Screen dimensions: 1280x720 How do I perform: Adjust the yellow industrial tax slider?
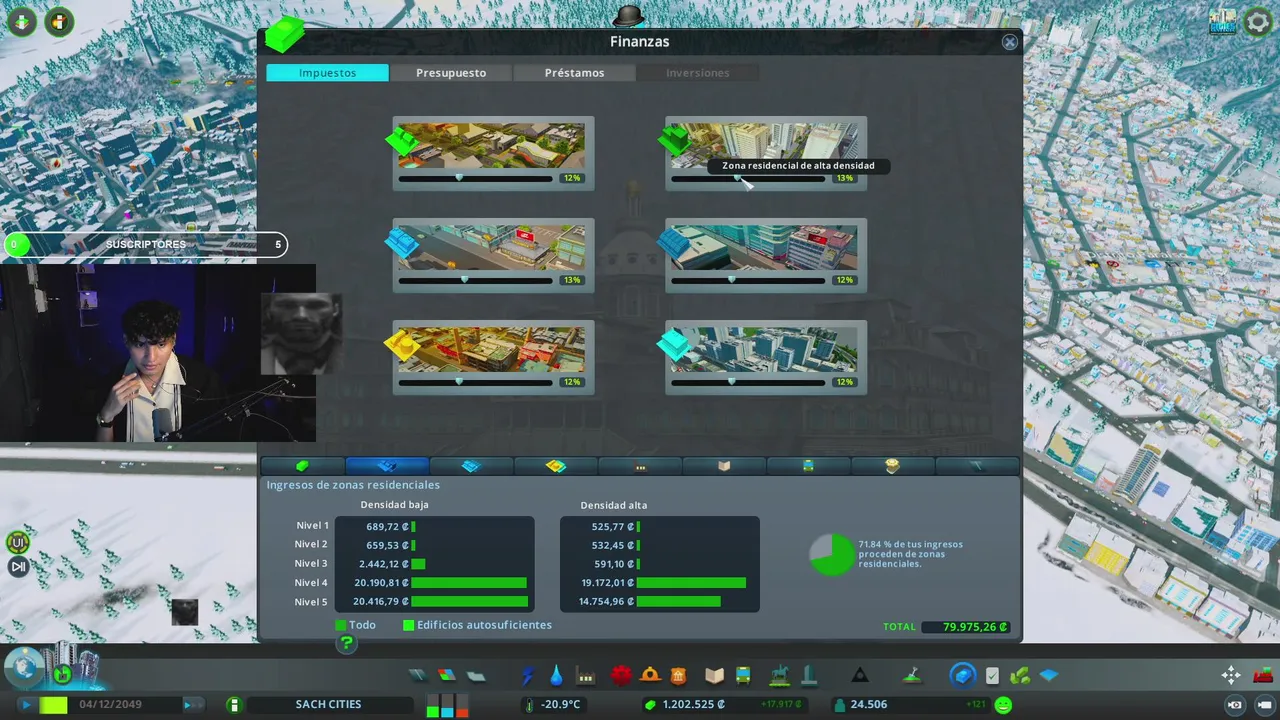(x=475, y=382)
